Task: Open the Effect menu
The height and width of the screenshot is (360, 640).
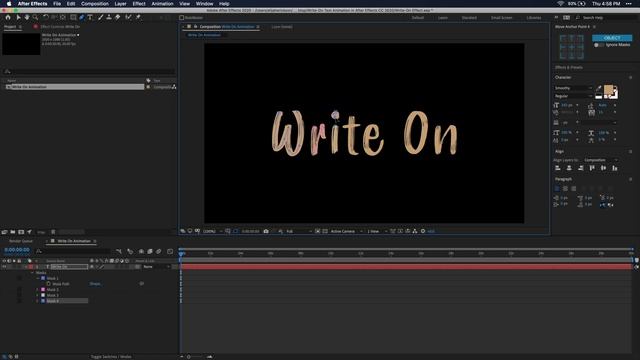Action: 139,4
